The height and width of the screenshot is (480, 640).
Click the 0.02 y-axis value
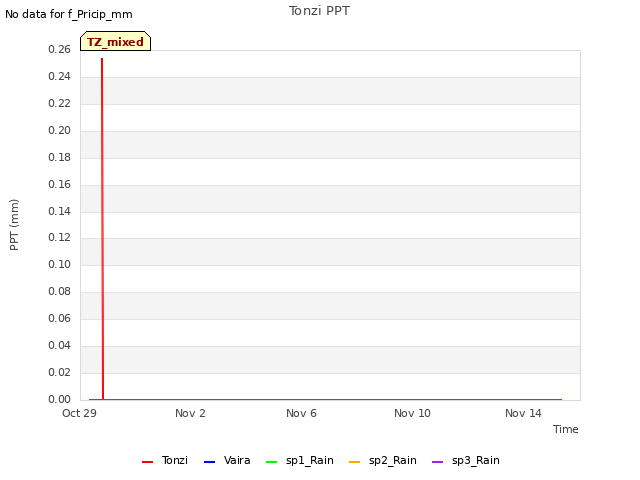tap(59, 372)
